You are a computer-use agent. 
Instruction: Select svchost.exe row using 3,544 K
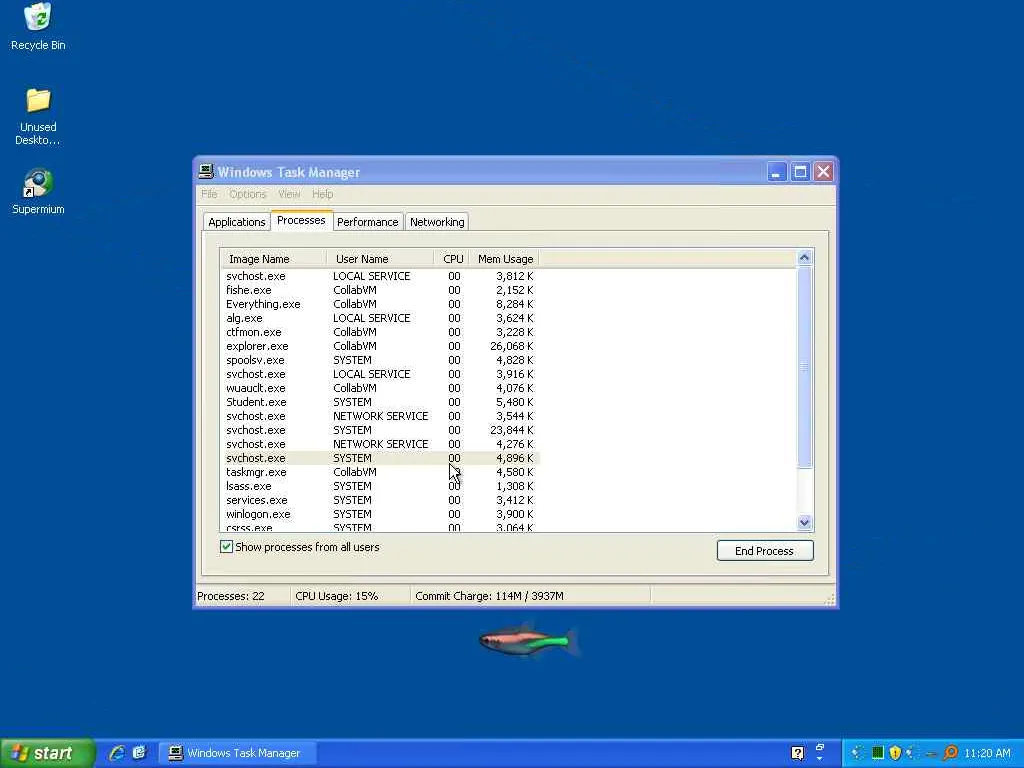click(x=380, y=416)
